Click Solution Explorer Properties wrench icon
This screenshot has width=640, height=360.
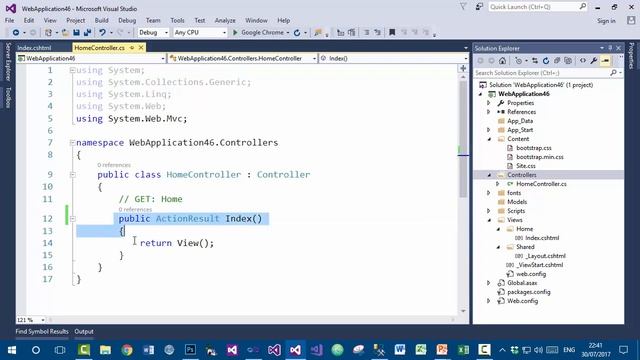594,61
